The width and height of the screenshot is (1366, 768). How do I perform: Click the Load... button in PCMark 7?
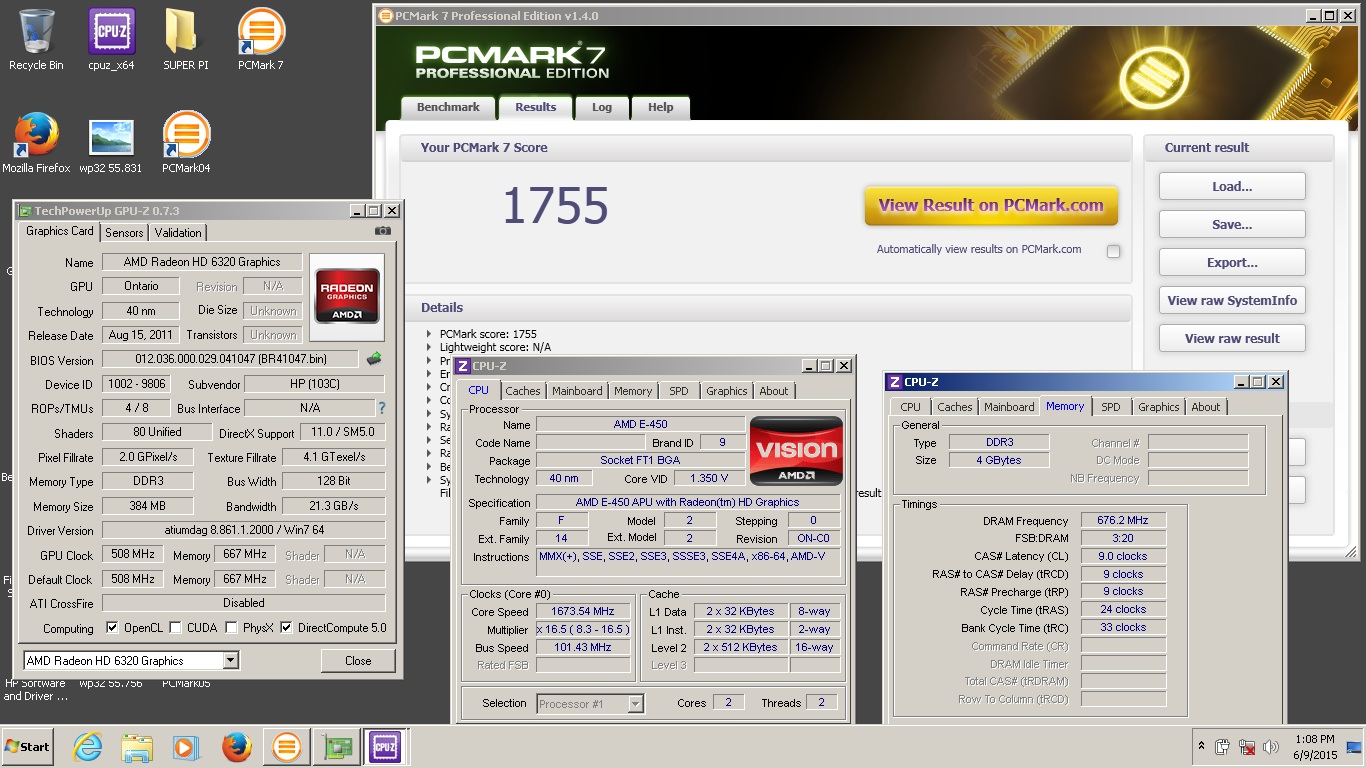click(x=1232, y=186)
